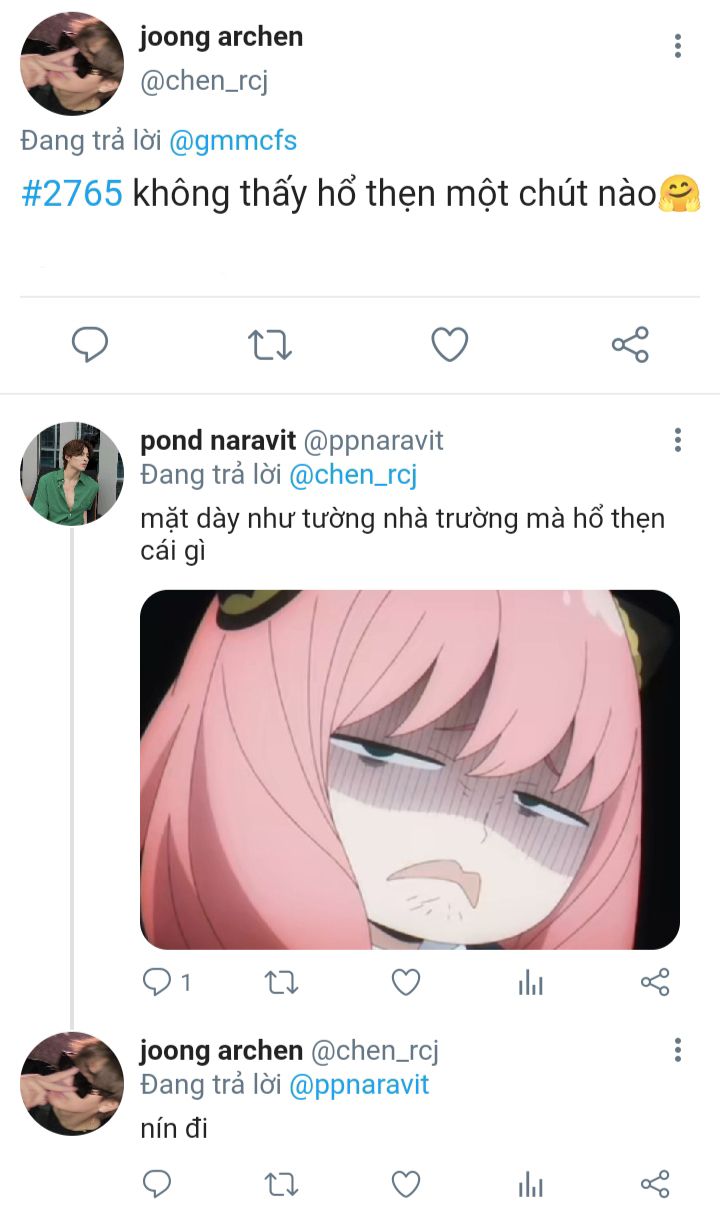Reply to the main #2765 tweet

coord(90,345)
